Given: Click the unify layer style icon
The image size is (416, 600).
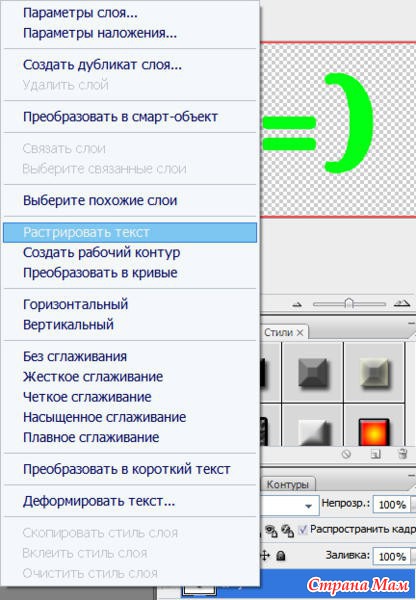Looking at the screenshot, I should click(x=287, y=530).
